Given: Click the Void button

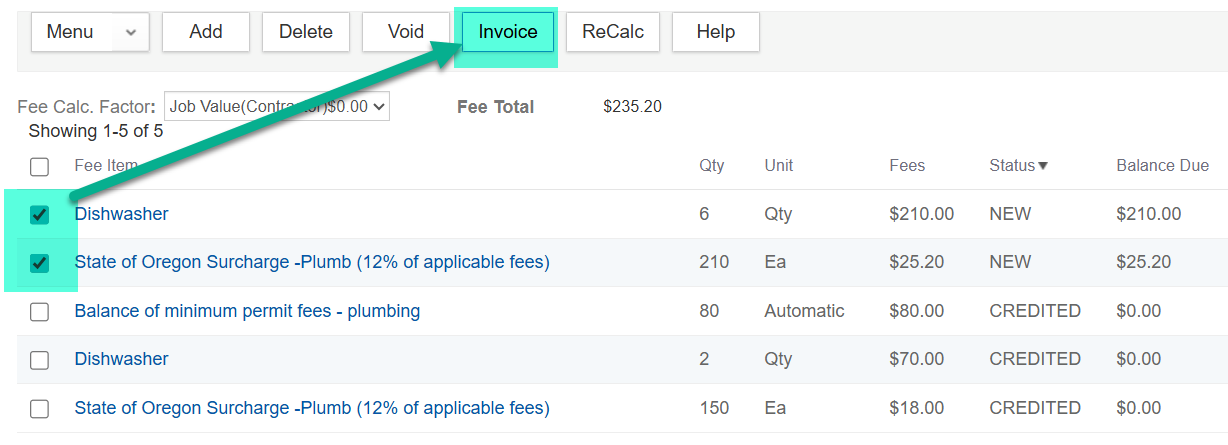Looking at the screenshot, I should point(406,32).
